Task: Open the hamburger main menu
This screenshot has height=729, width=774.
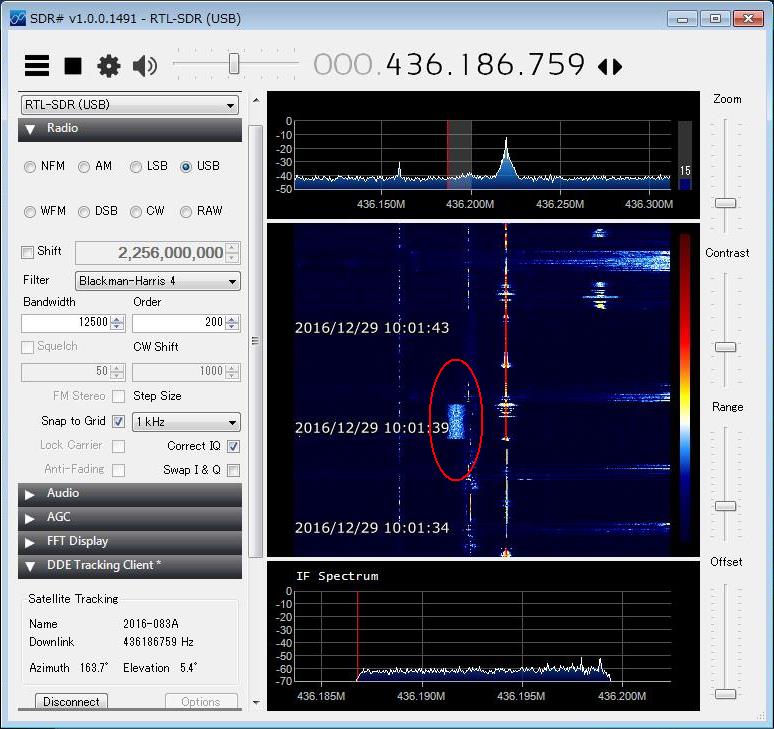Action: 37,65
